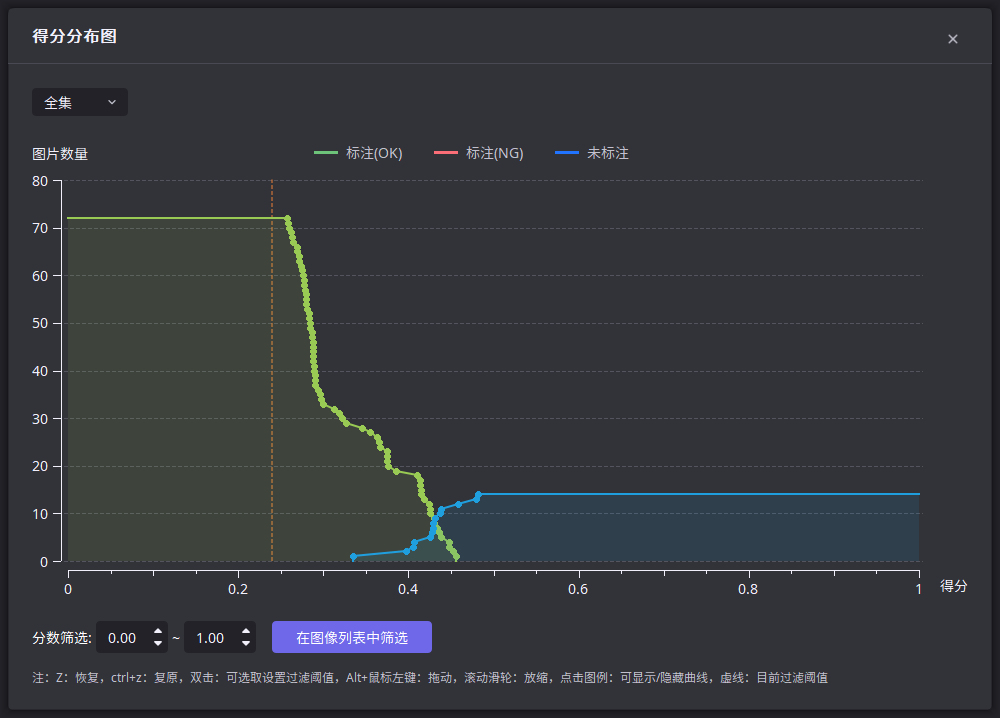
Task: Open the 全集 dataset dropdown
Action: point(79,101)
